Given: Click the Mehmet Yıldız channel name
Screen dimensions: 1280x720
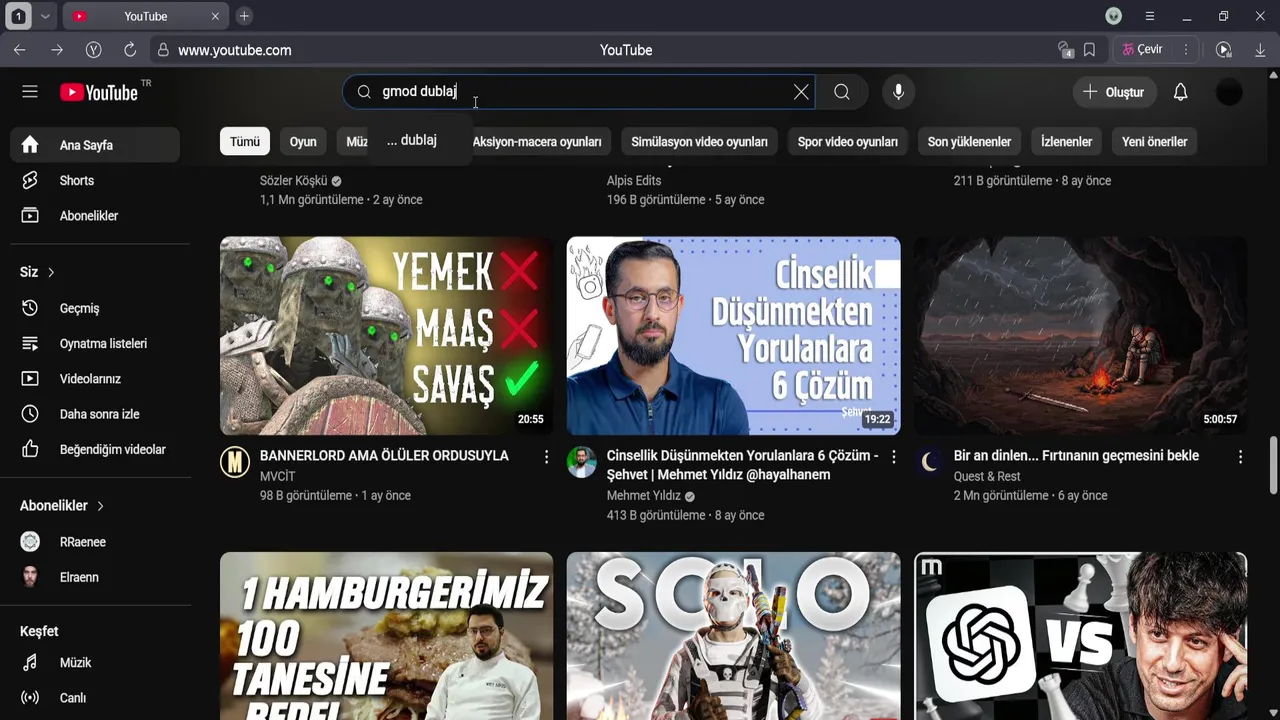Looking at the screenshot, I should click(643, 496).
